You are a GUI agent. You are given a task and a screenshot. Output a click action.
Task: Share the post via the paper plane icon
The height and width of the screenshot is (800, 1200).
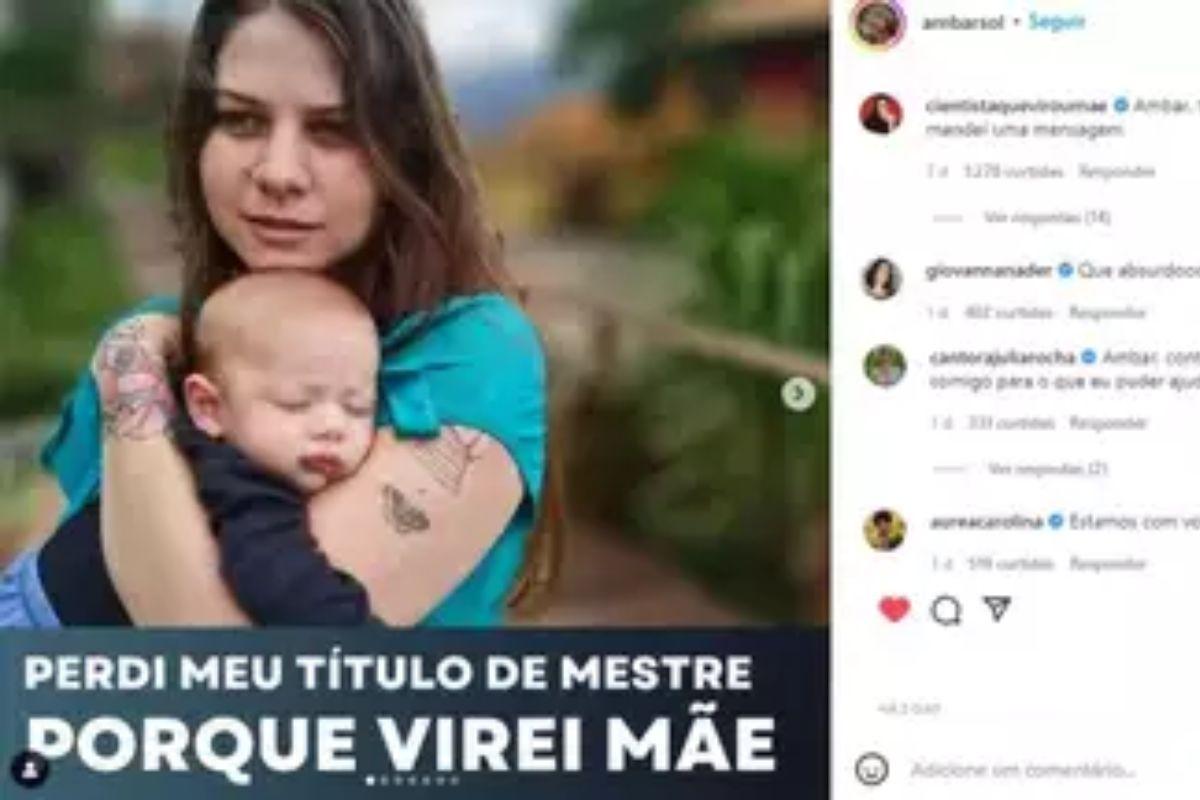(x=997, y=608)
